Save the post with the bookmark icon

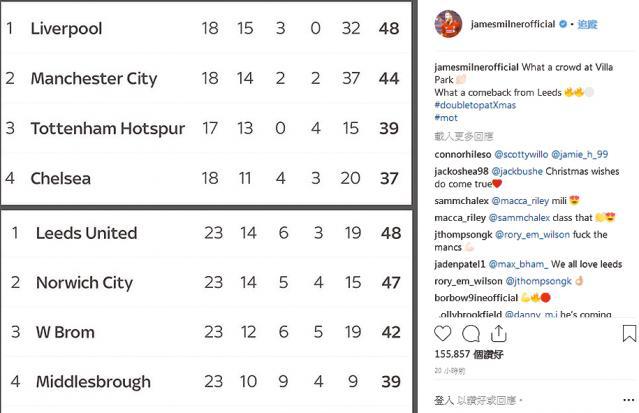click(629, 333)
